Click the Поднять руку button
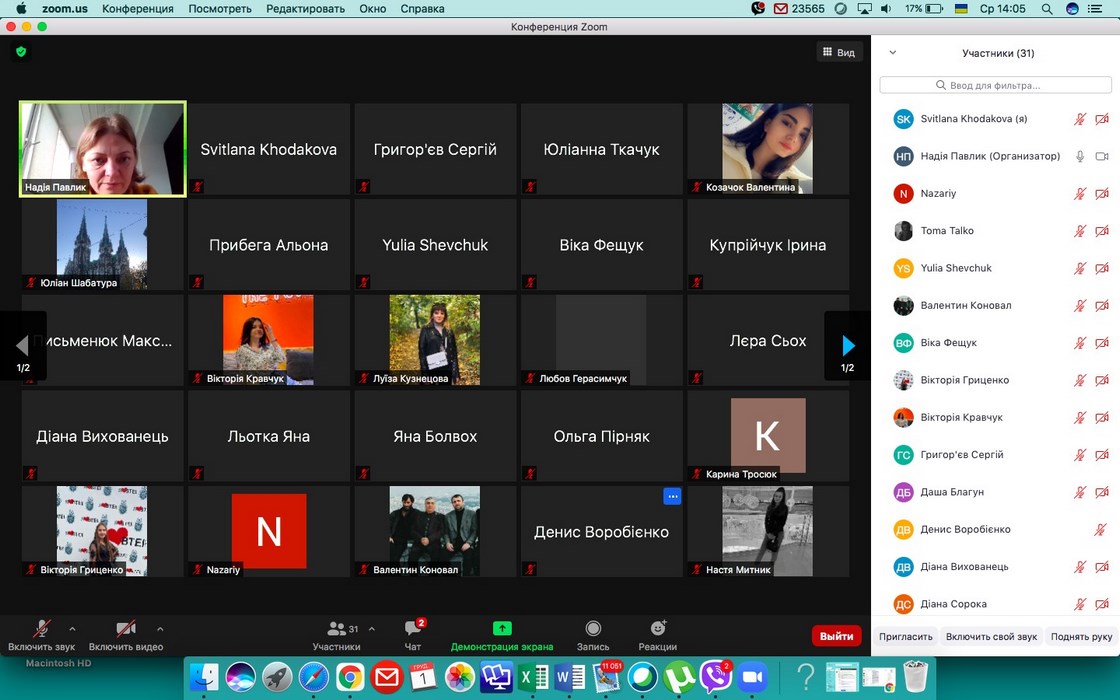 (1081, 636)
